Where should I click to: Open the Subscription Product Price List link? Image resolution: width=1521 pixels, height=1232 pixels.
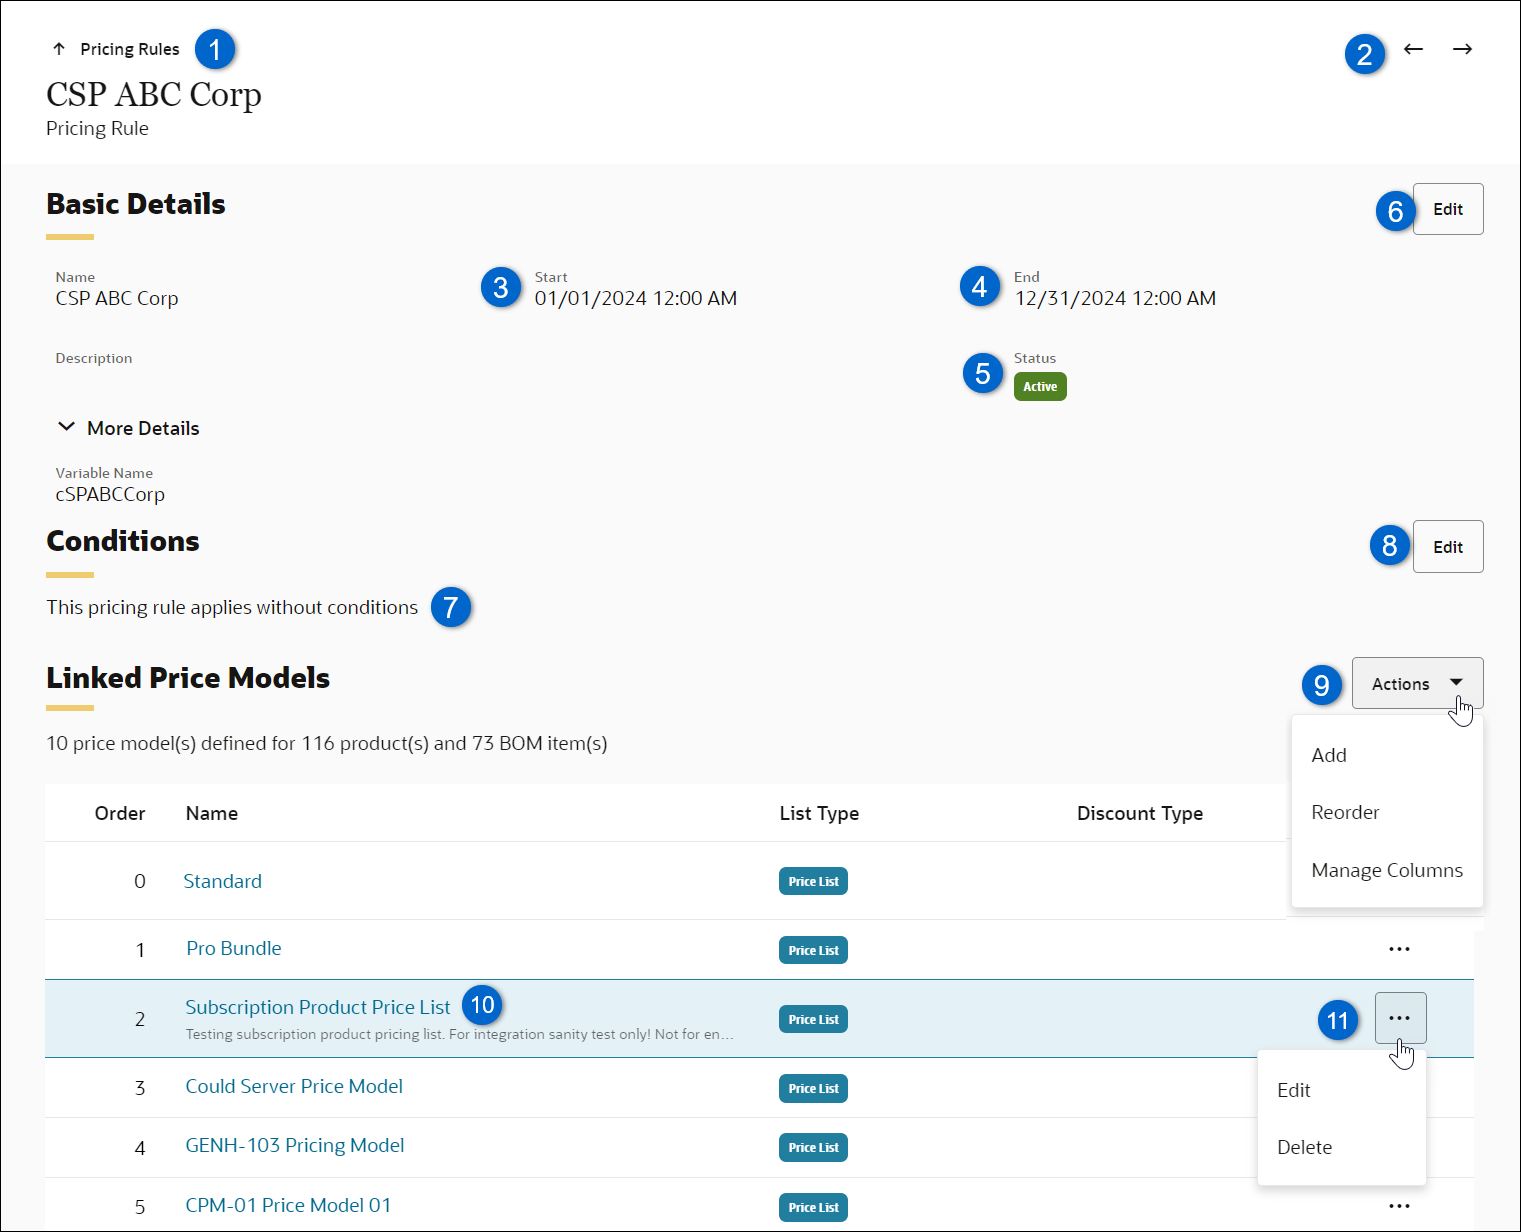pos(317,1007)
